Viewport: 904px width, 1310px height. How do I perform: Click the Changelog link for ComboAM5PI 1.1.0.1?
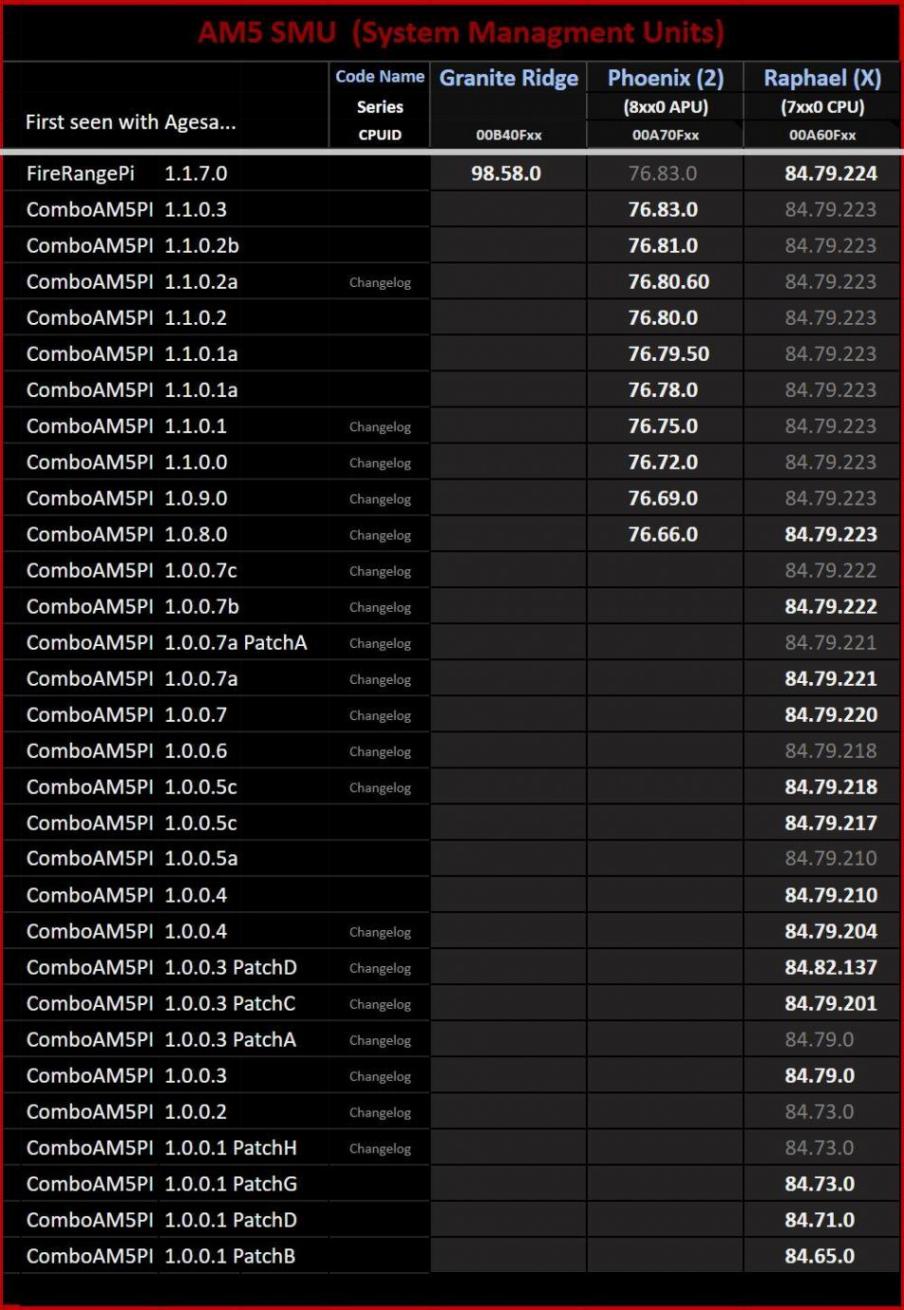pyautogui.click(x=380, y=427)
